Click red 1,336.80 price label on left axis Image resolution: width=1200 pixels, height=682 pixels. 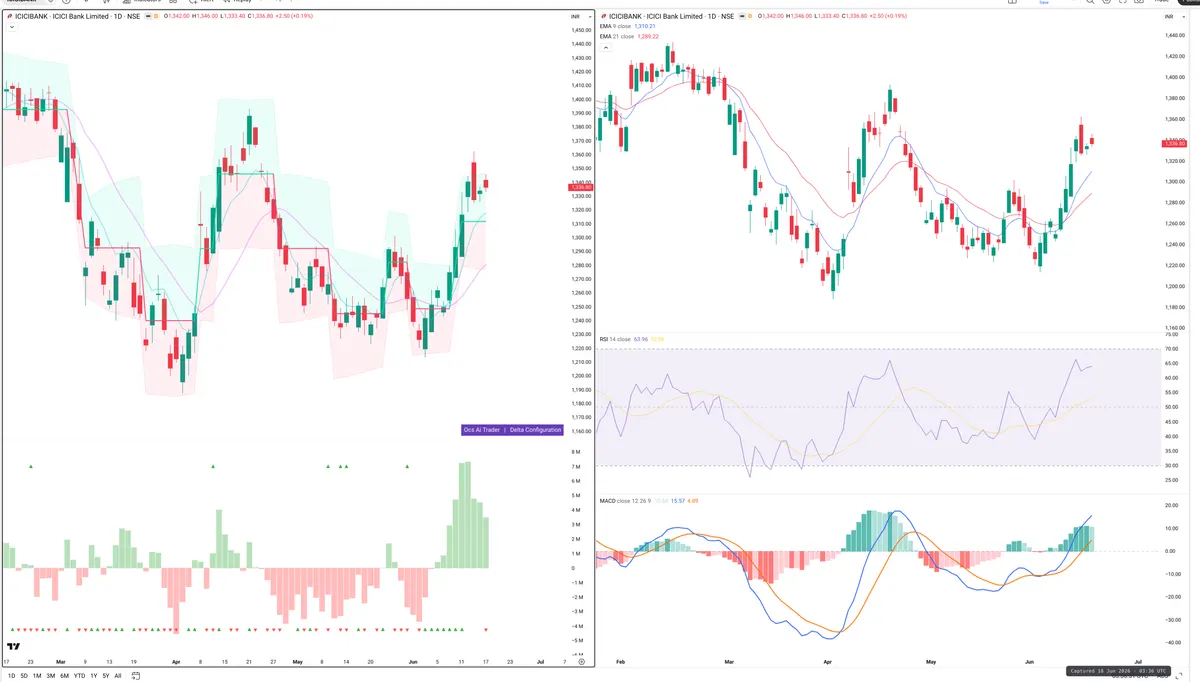[579, 187]
